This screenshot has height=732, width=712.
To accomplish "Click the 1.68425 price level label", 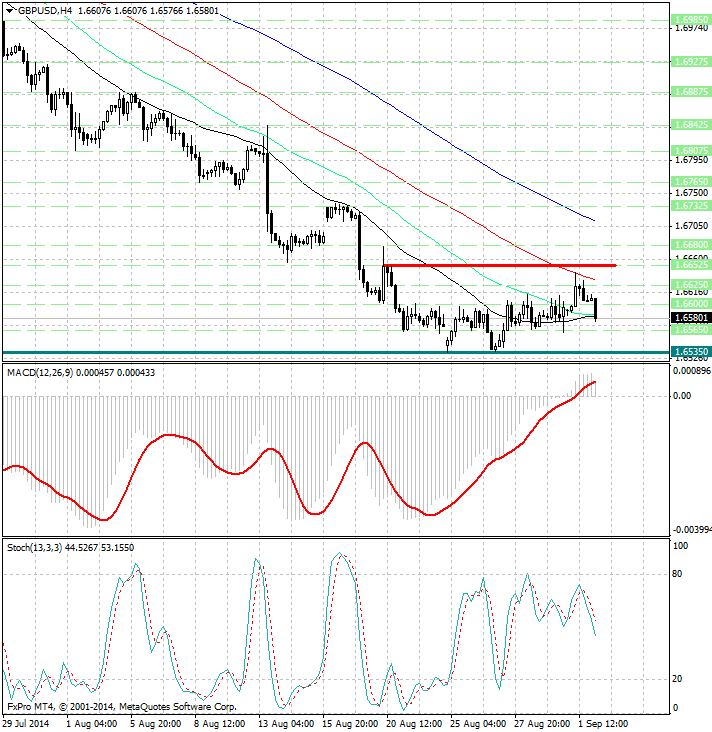I will point(691,125).
